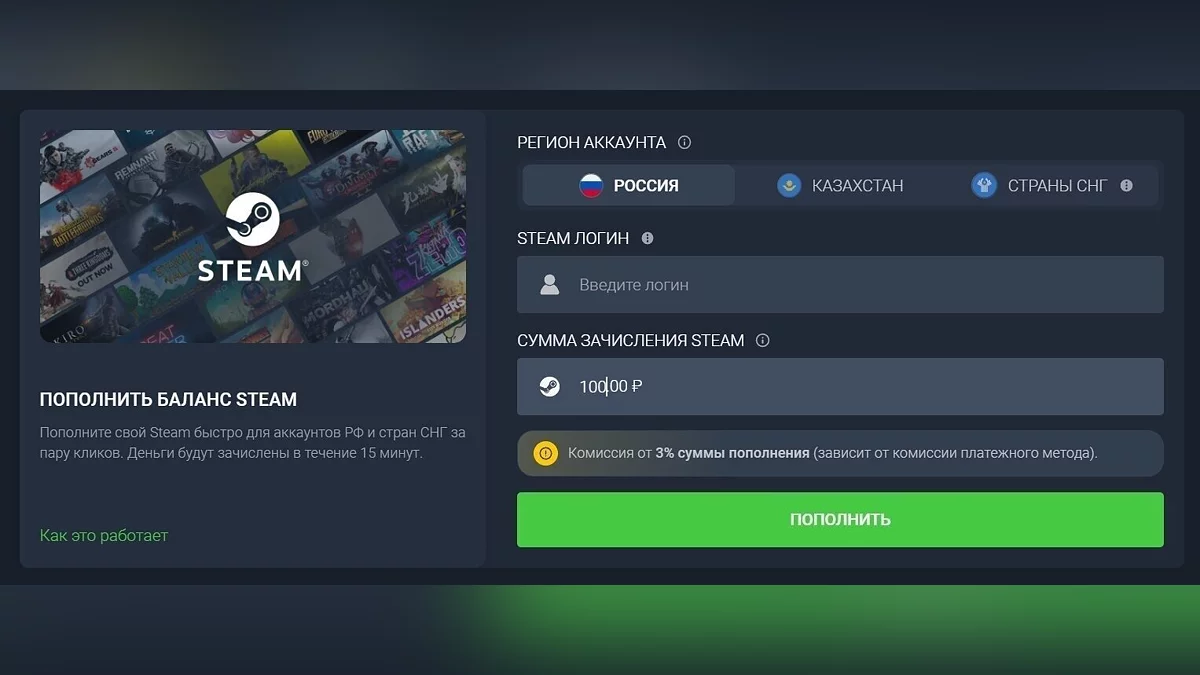Click the Steam logo icon in amount field
Image resolution: width=1200 pixels, height=675 pixels.
(x=549, y=386)
